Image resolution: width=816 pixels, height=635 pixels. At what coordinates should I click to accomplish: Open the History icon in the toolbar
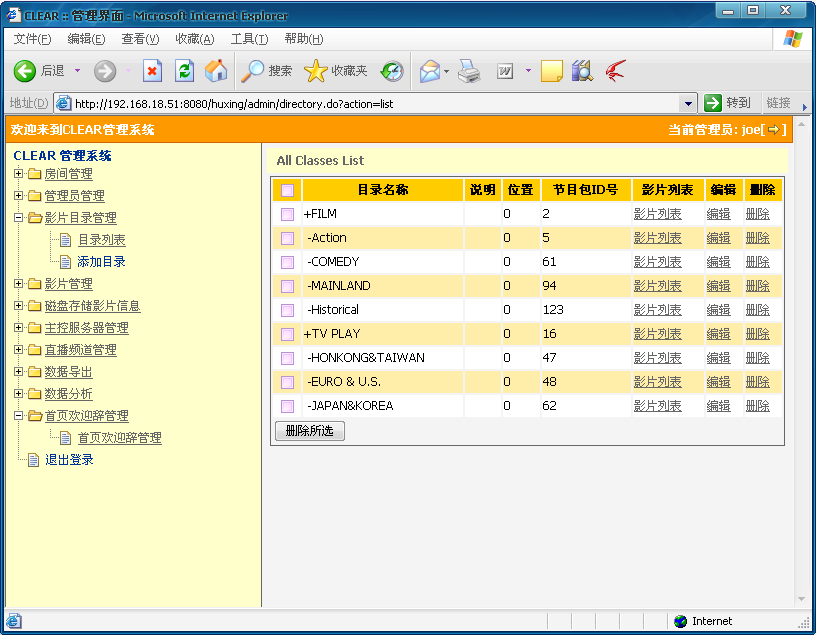coord(392,71)
